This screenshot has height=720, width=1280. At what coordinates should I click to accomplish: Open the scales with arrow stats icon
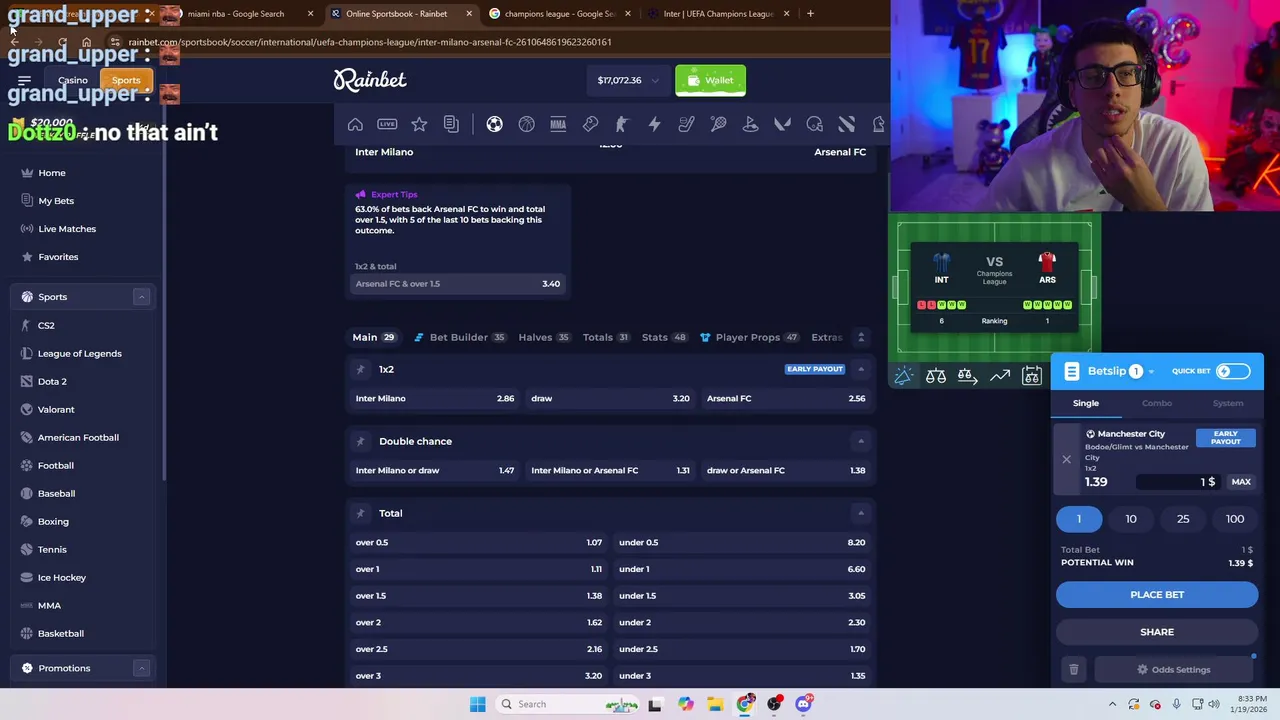point(967,376)
